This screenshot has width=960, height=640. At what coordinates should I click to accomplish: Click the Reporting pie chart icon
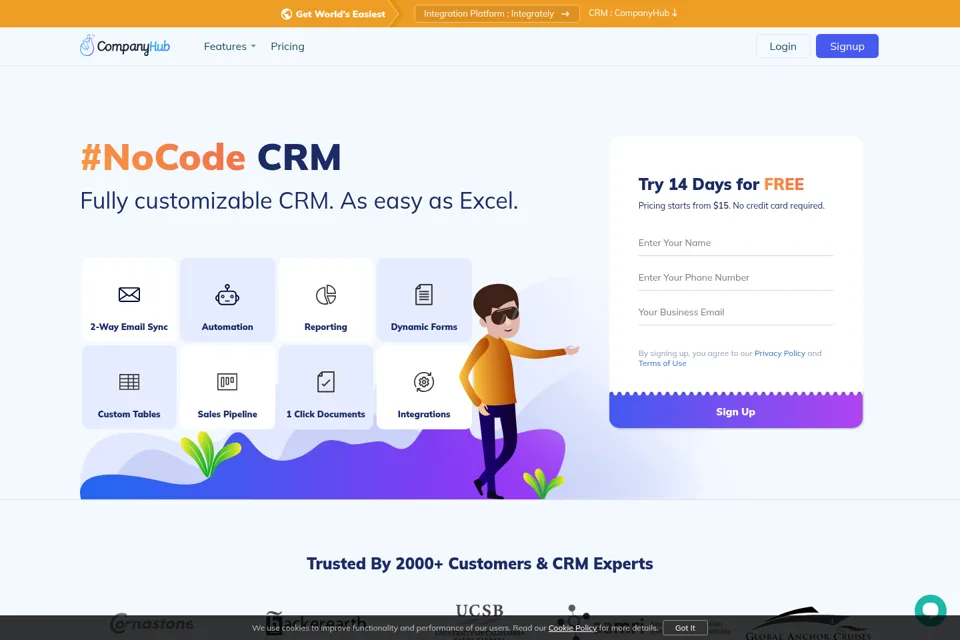click(326, 295)
